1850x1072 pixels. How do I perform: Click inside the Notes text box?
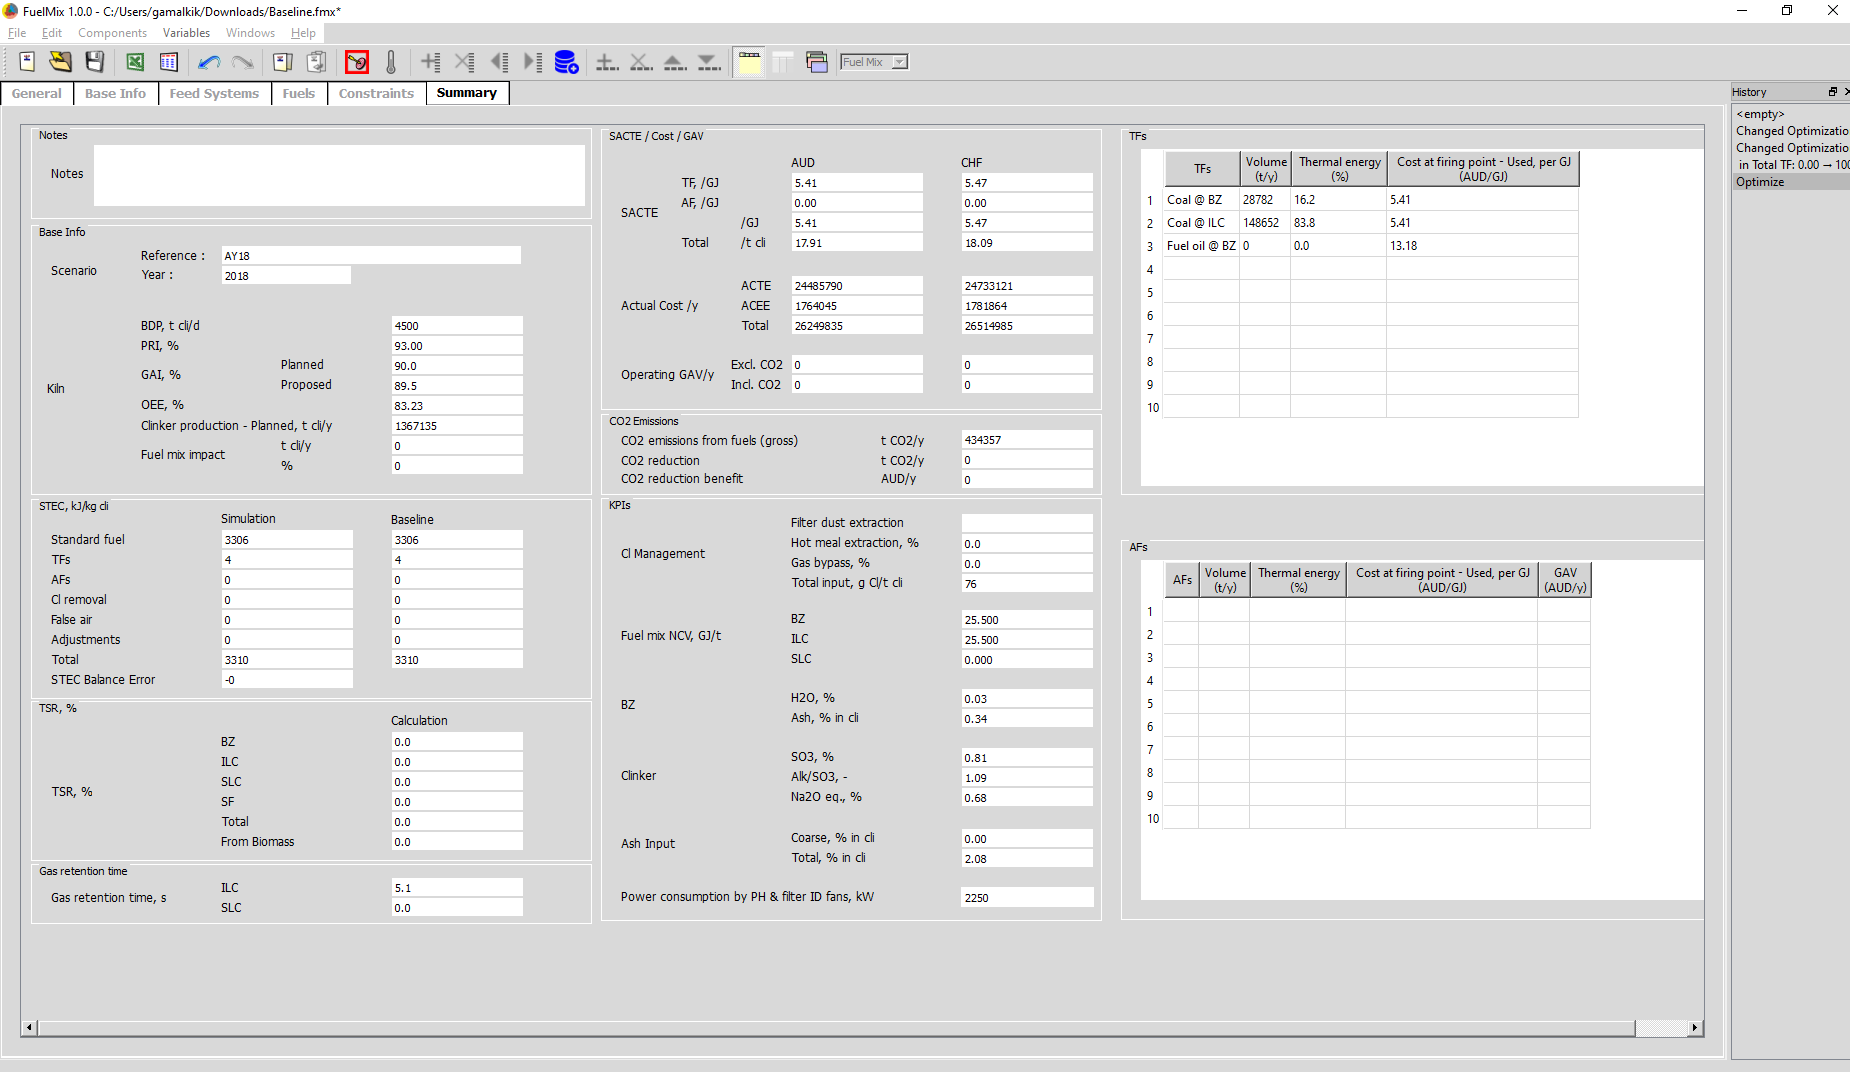(x=339, y=175)
